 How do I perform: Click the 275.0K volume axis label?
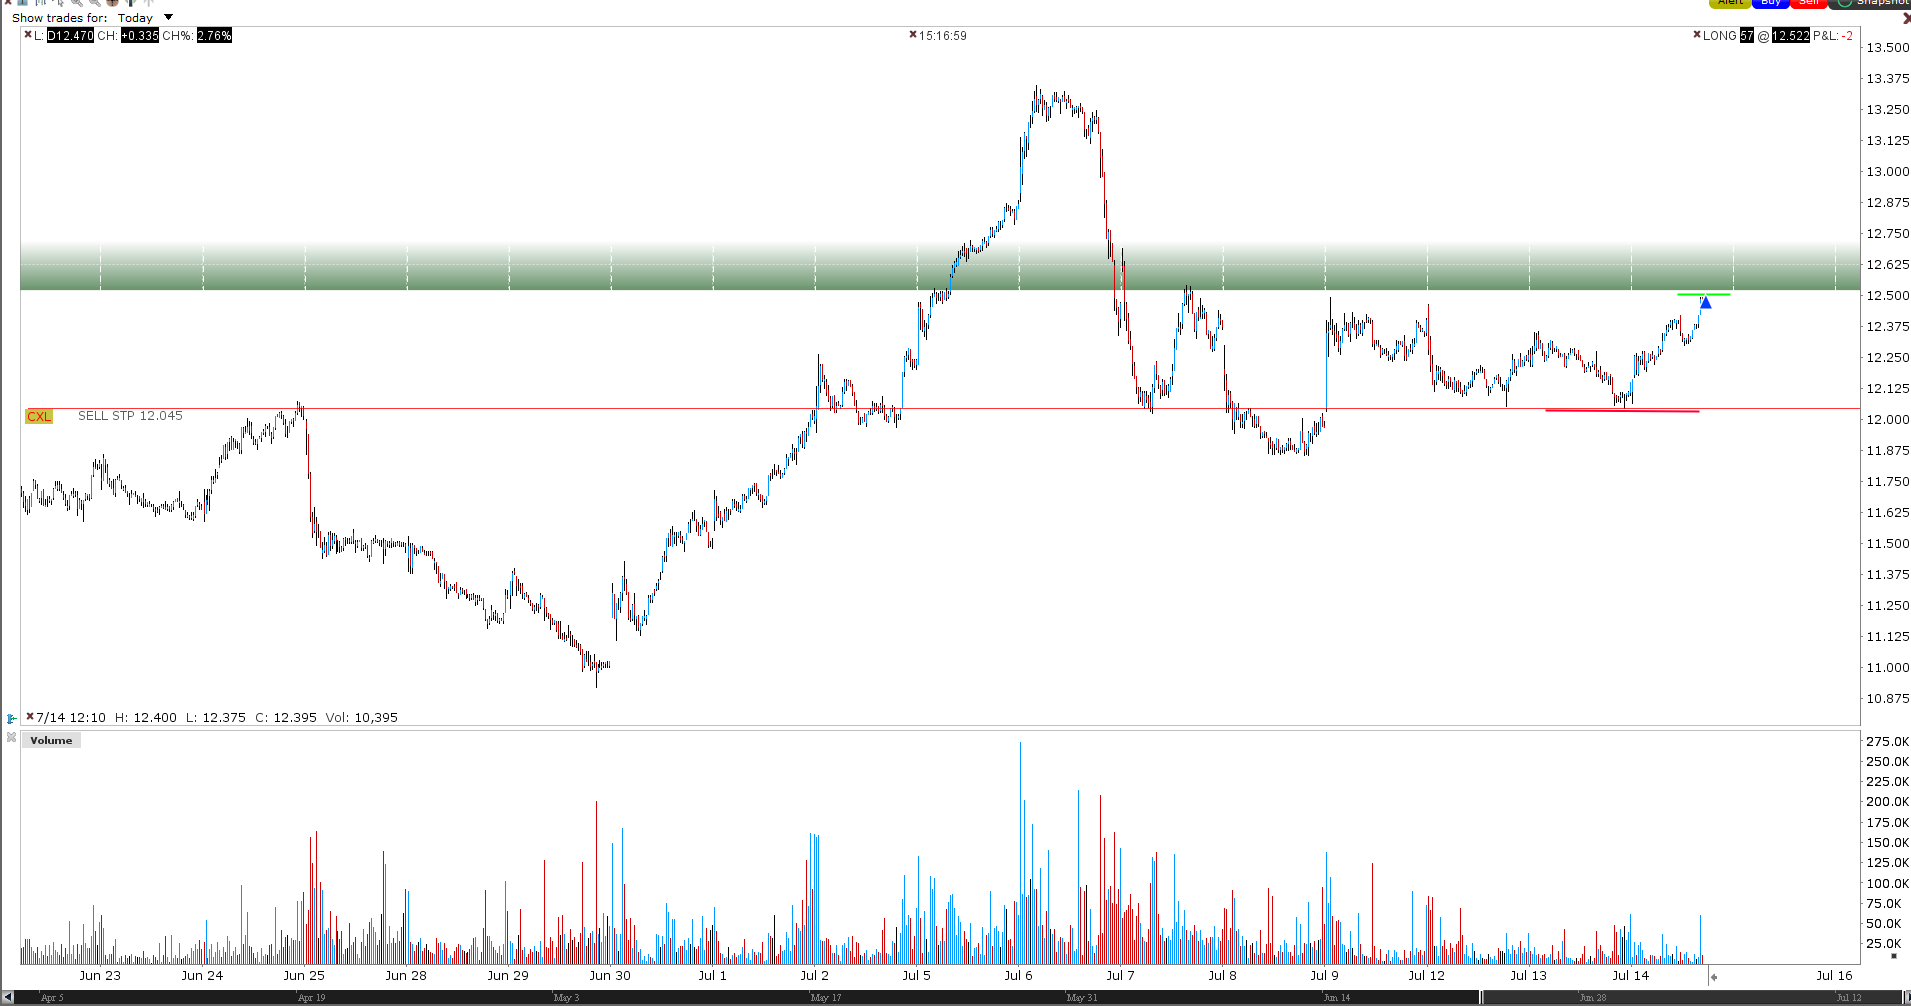1888,741
